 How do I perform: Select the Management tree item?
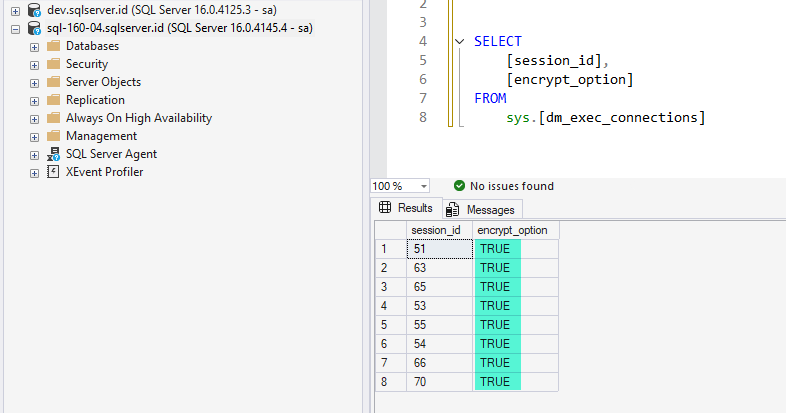point(102,136)
